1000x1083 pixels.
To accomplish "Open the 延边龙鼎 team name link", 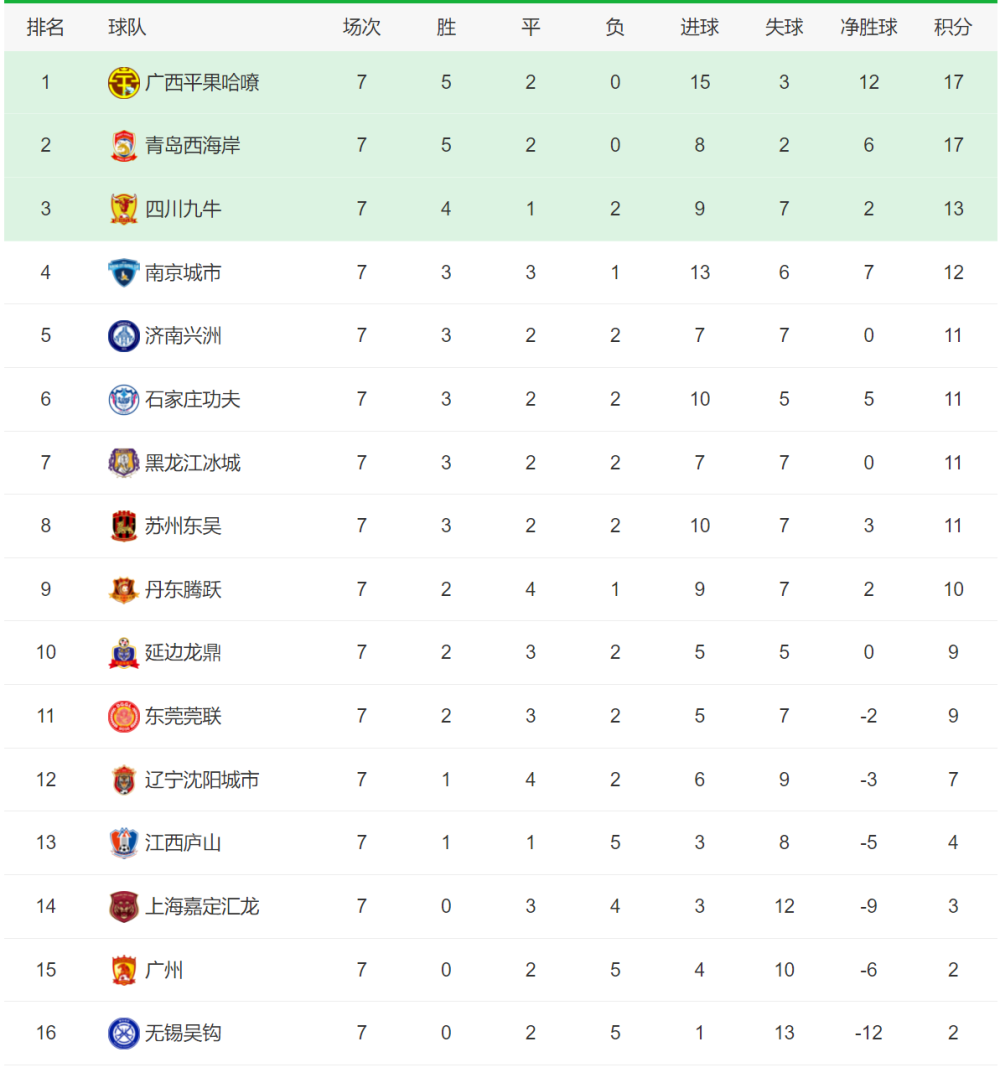I will 183,653.
